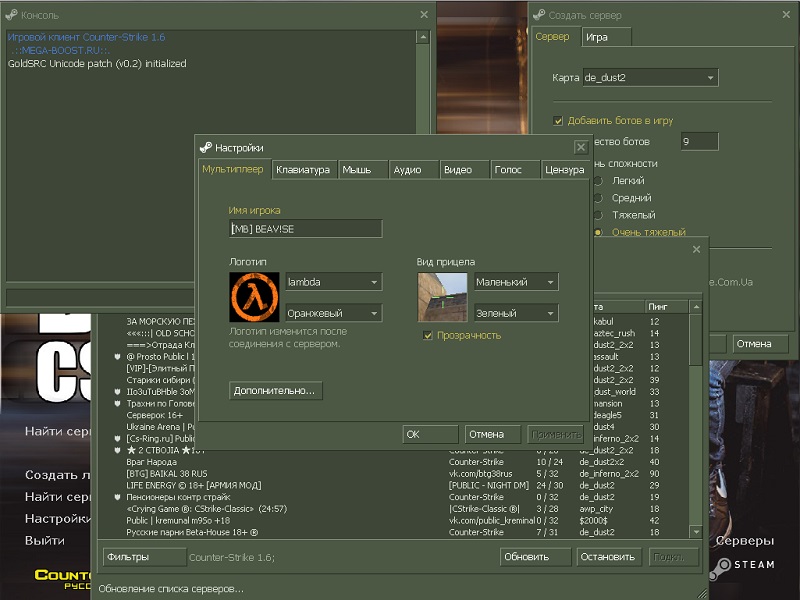Click the shield icon beside Prosto Public server
This screenshot has width=800, height=600.
pyautogui.click(x=117, y=357)
